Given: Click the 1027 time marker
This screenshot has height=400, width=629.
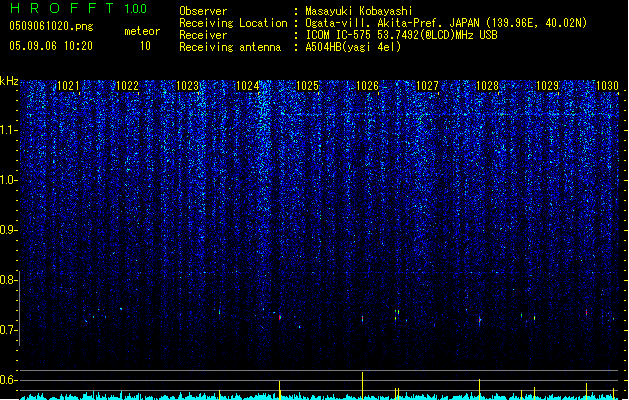Looking at the screenshot, I should [x=427, y=85].
